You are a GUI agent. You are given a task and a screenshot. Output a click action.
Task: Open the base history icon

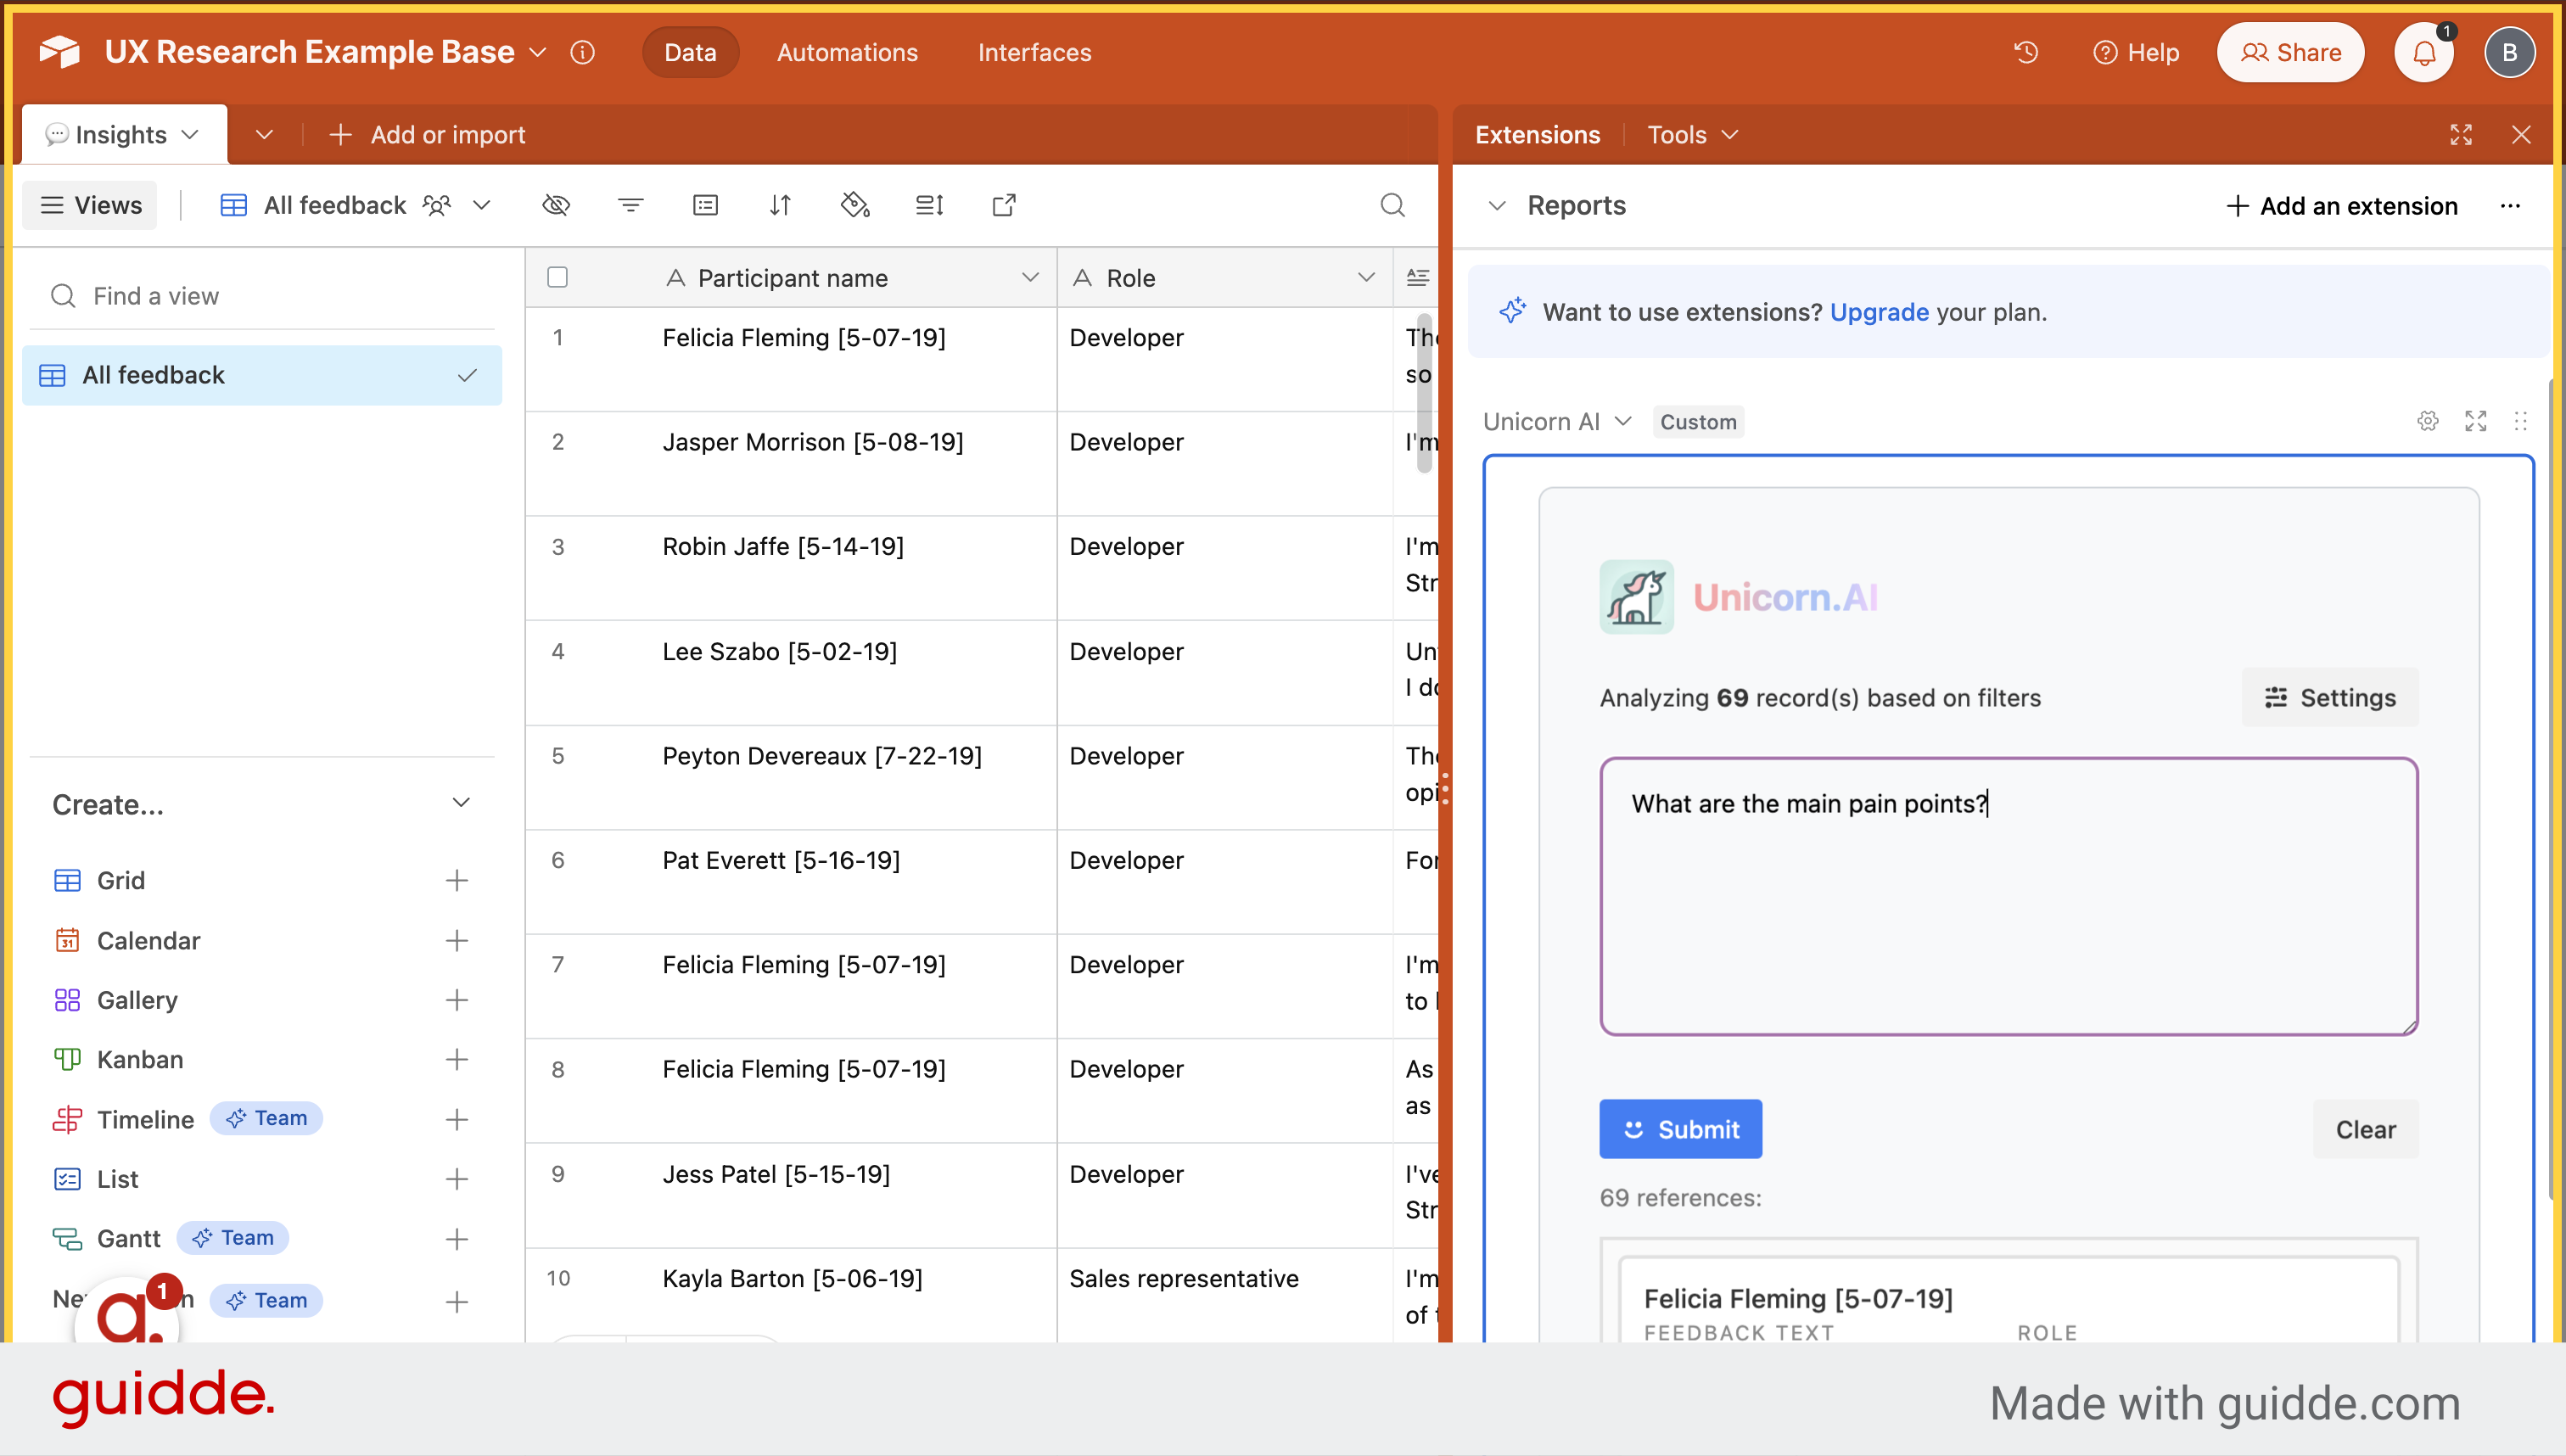2026,52
